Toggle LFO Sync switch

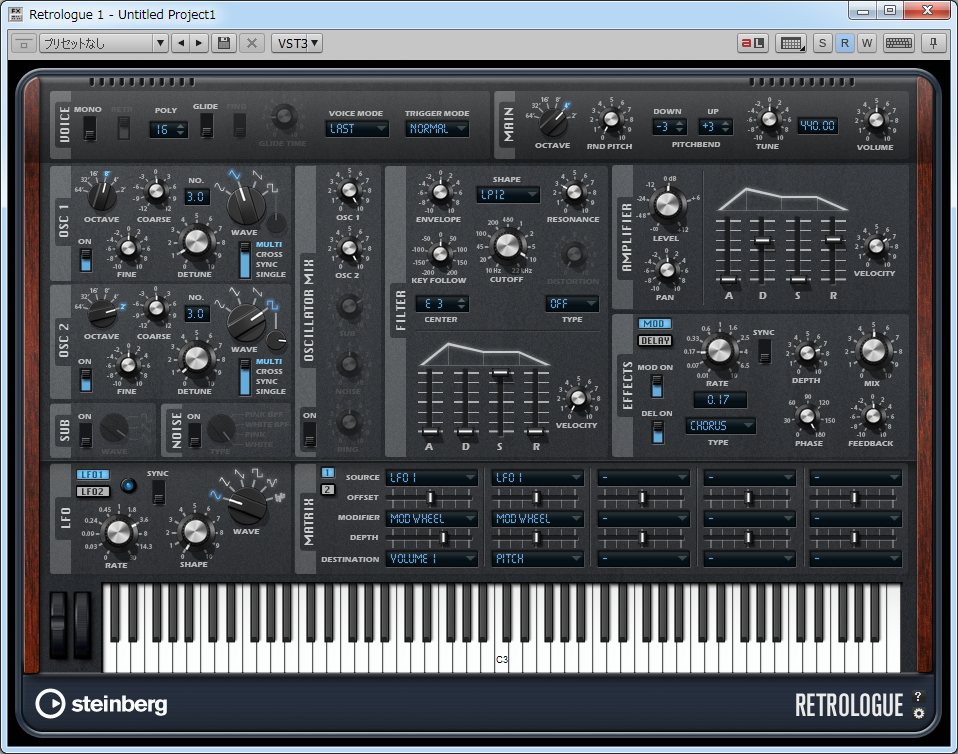[158, 492]
